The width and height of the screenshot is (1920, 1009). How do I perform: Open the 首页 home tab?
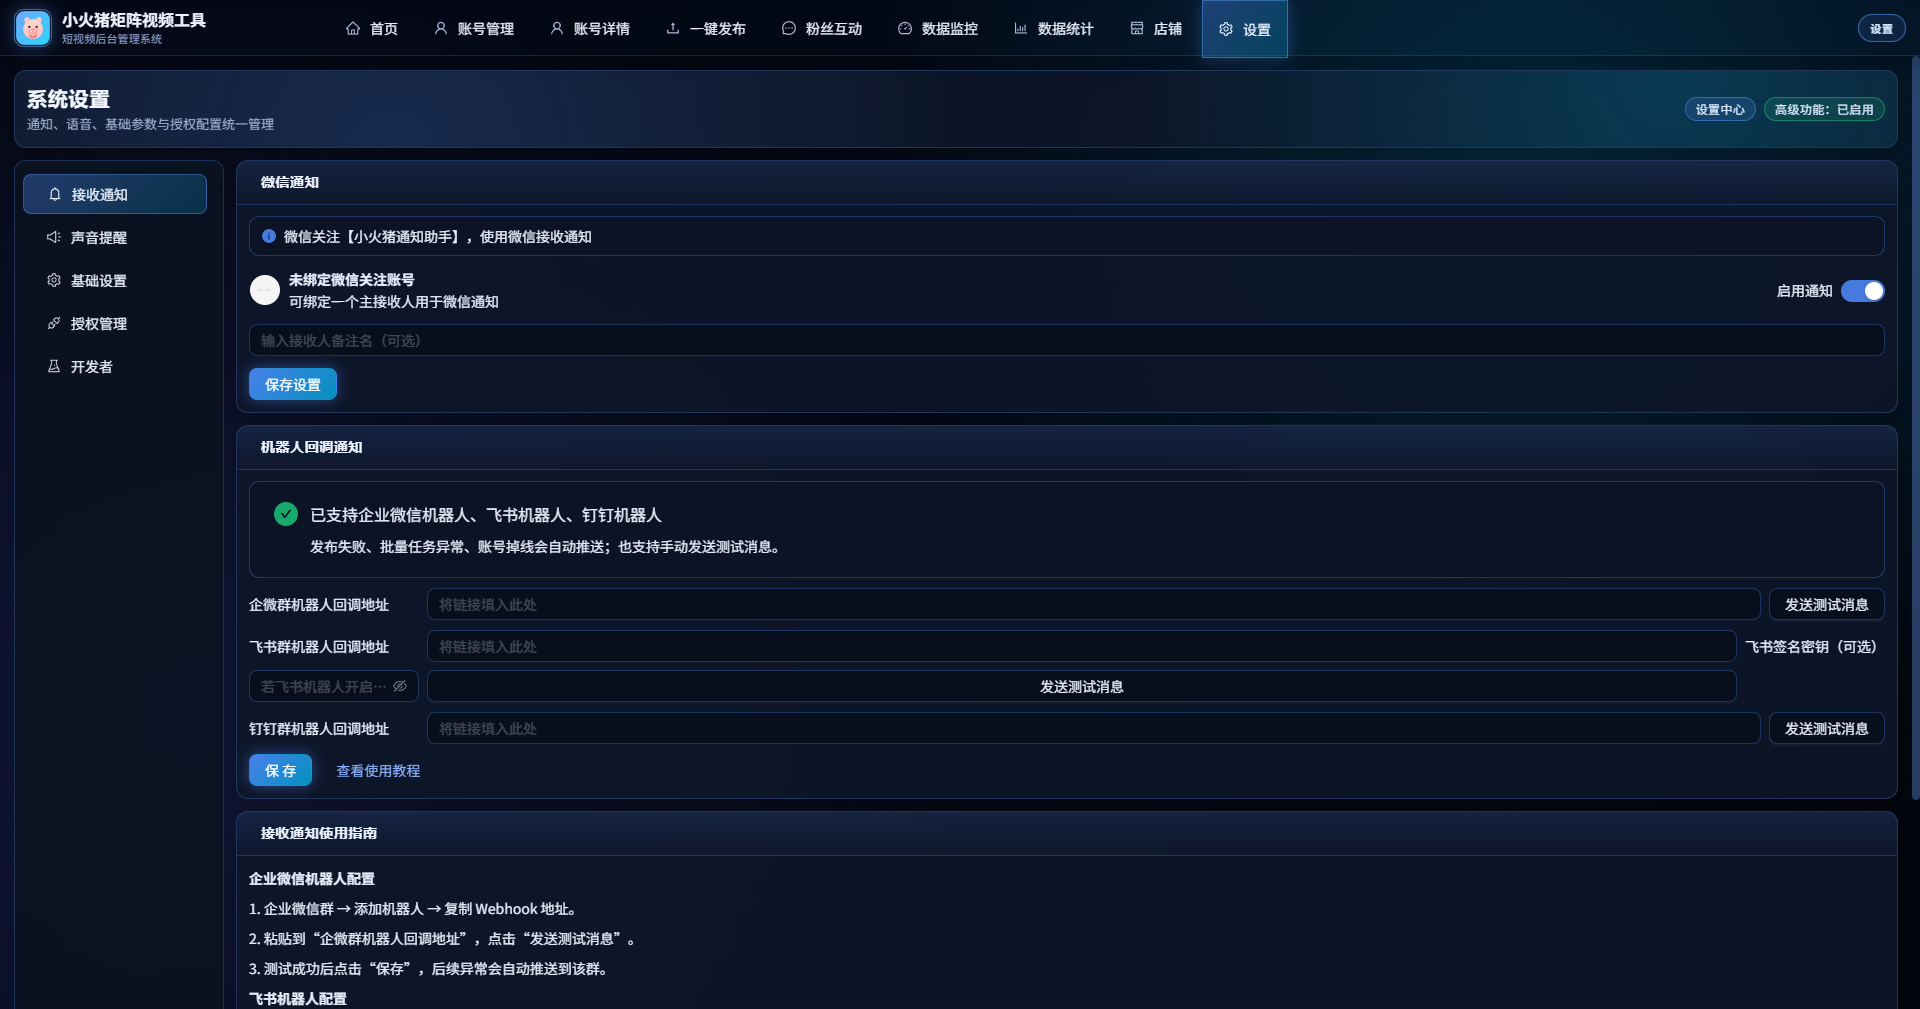372,29
